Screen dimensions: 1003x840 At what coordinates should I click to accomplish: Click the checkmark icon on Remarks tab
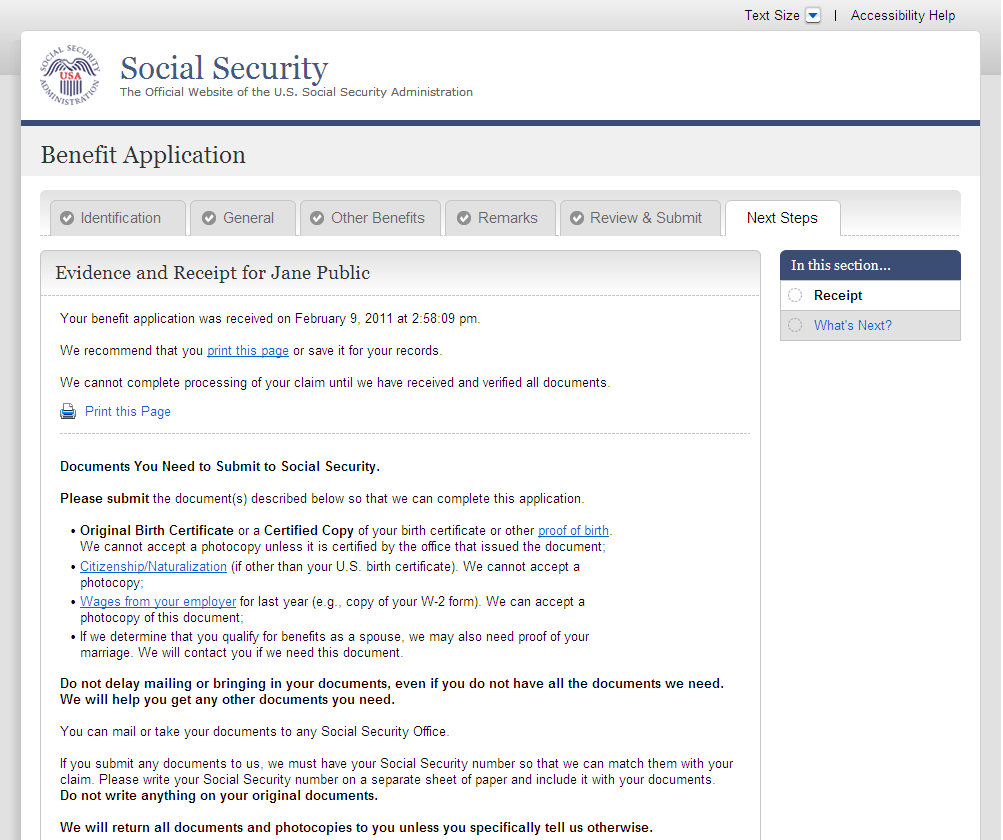[464, 218]
